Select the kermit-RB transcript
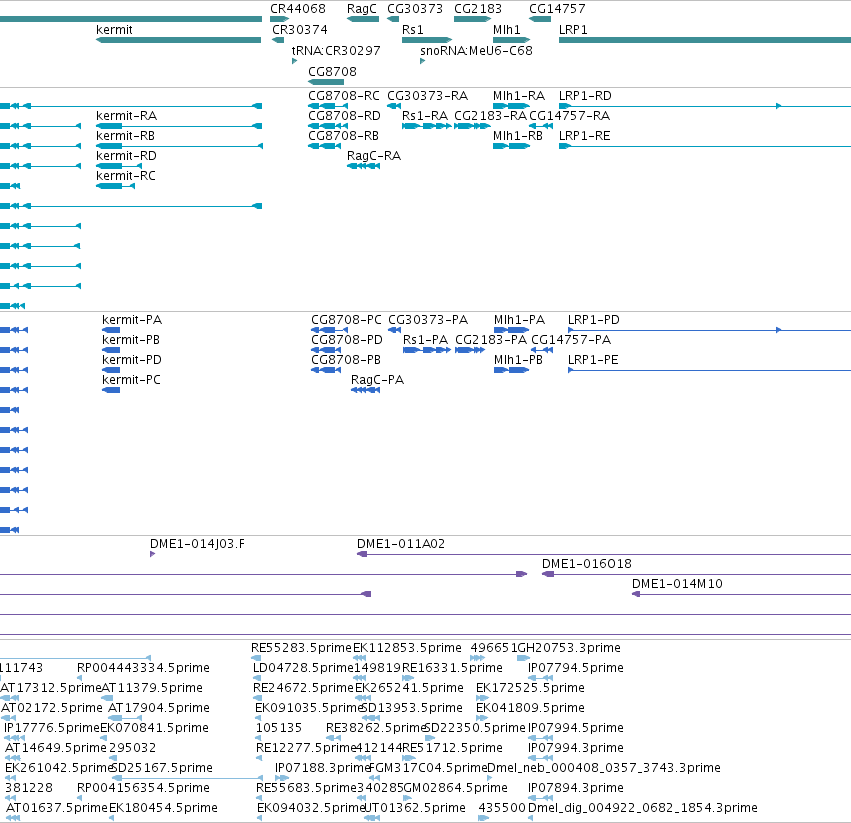The height and width of the screenshot is (823, 851). click(179, 146)
